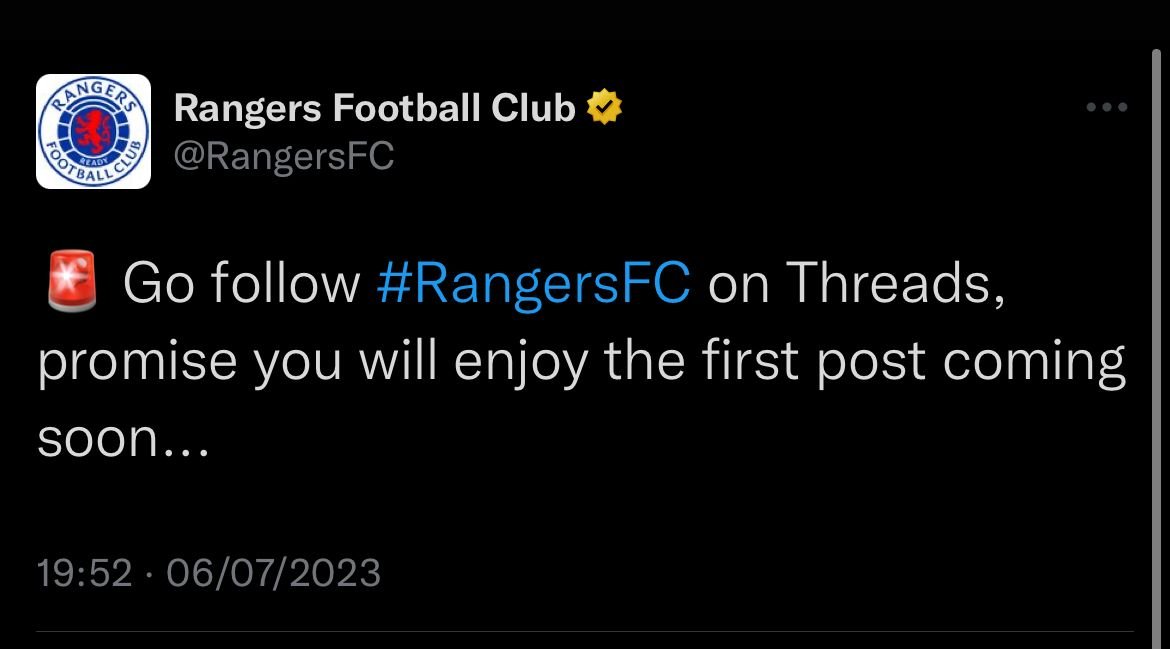Click the words Go follow
This screenshot has width=1170, height=649.
click(x=241, y=285)
